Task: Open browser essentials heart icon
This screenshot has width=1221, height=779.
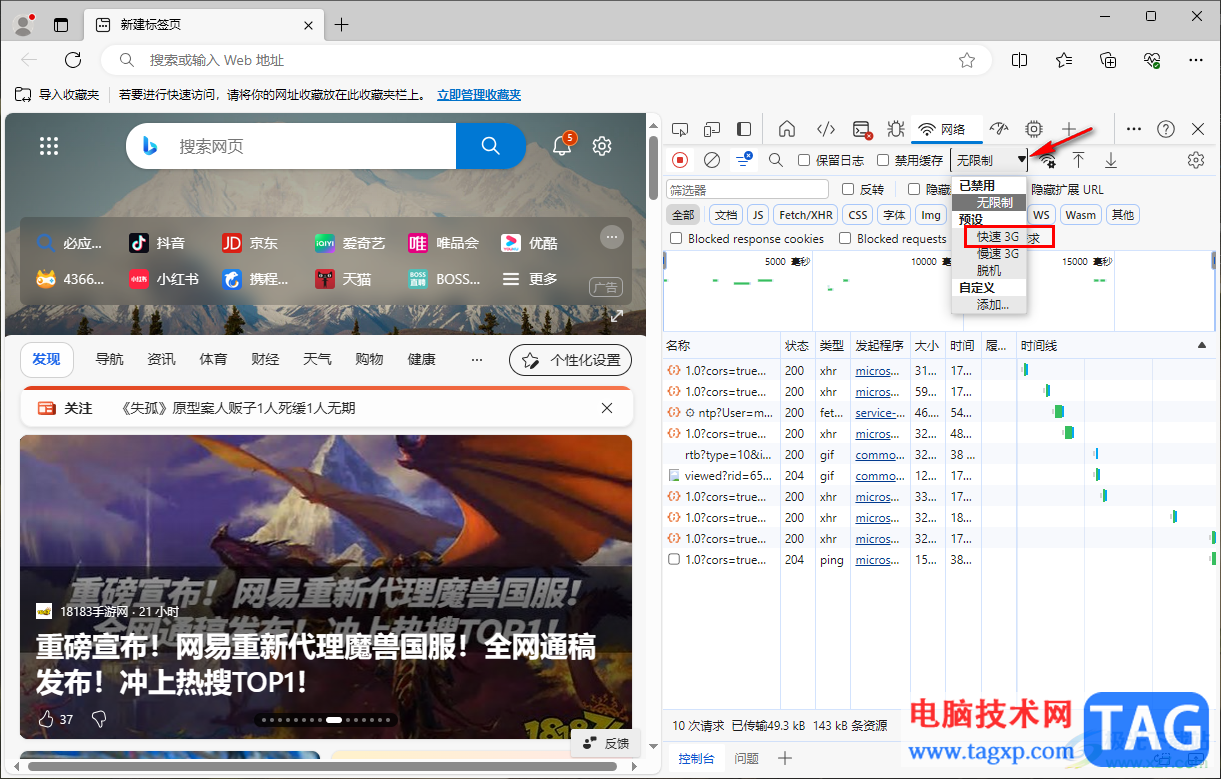Action: point(1152,60)
